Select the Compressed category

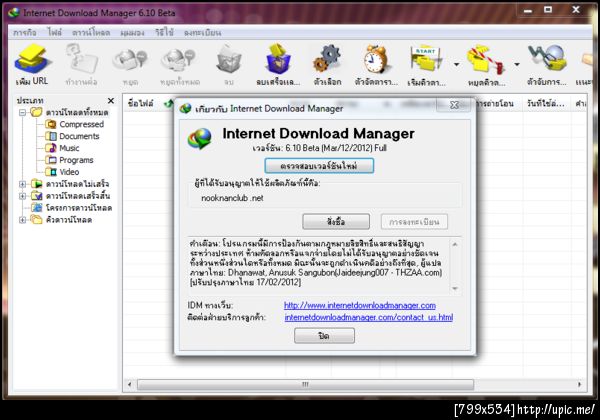coord(82,124)
